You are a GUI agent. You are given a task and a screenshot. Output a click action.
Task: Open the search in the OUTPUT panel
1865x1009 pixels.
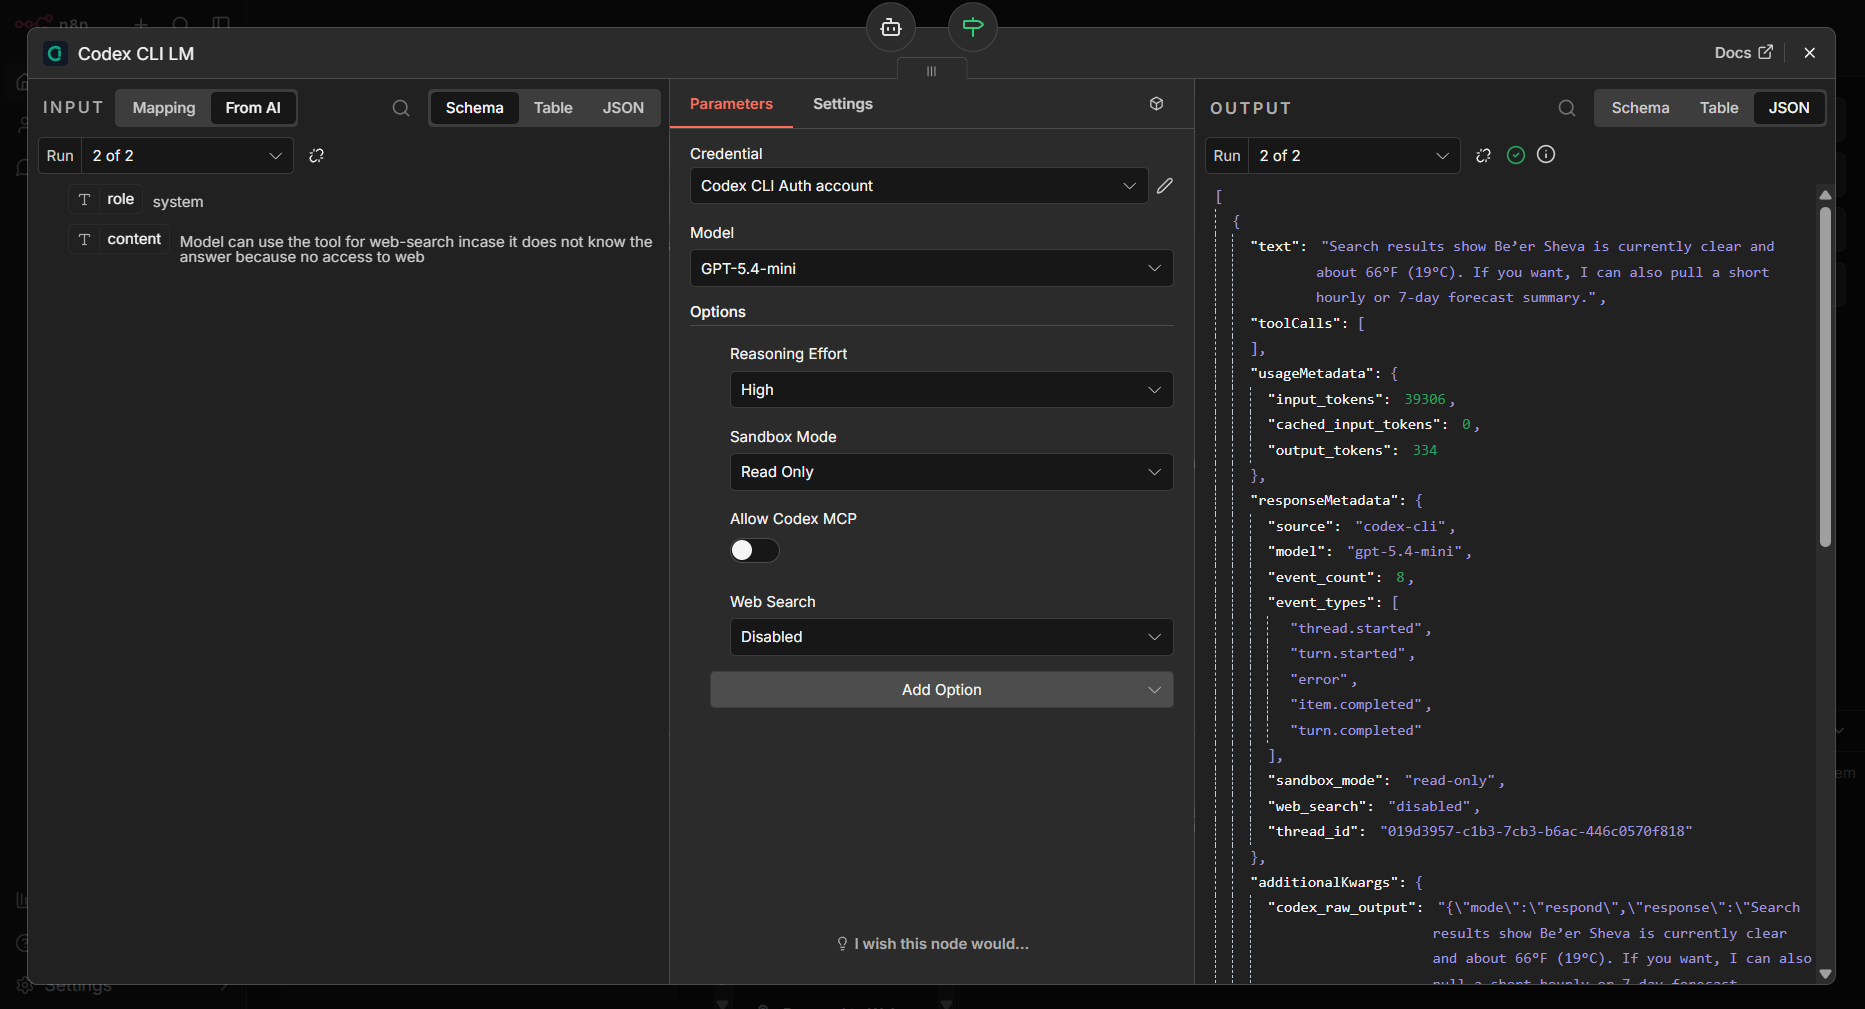tap(1566, 107)
